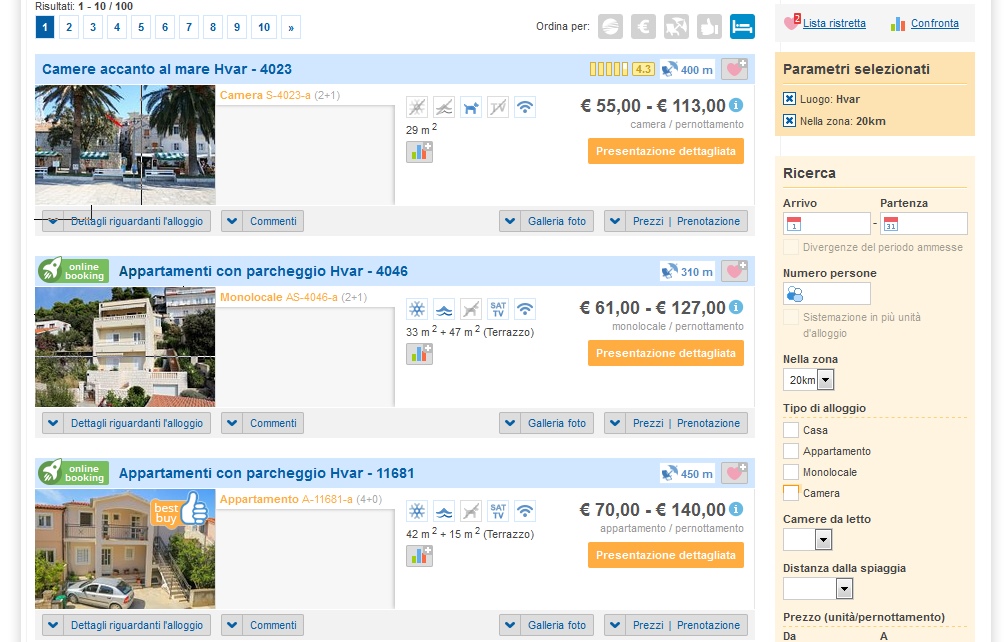
Task: Tick the Monolocale checkbox
Action: (791, 472)
